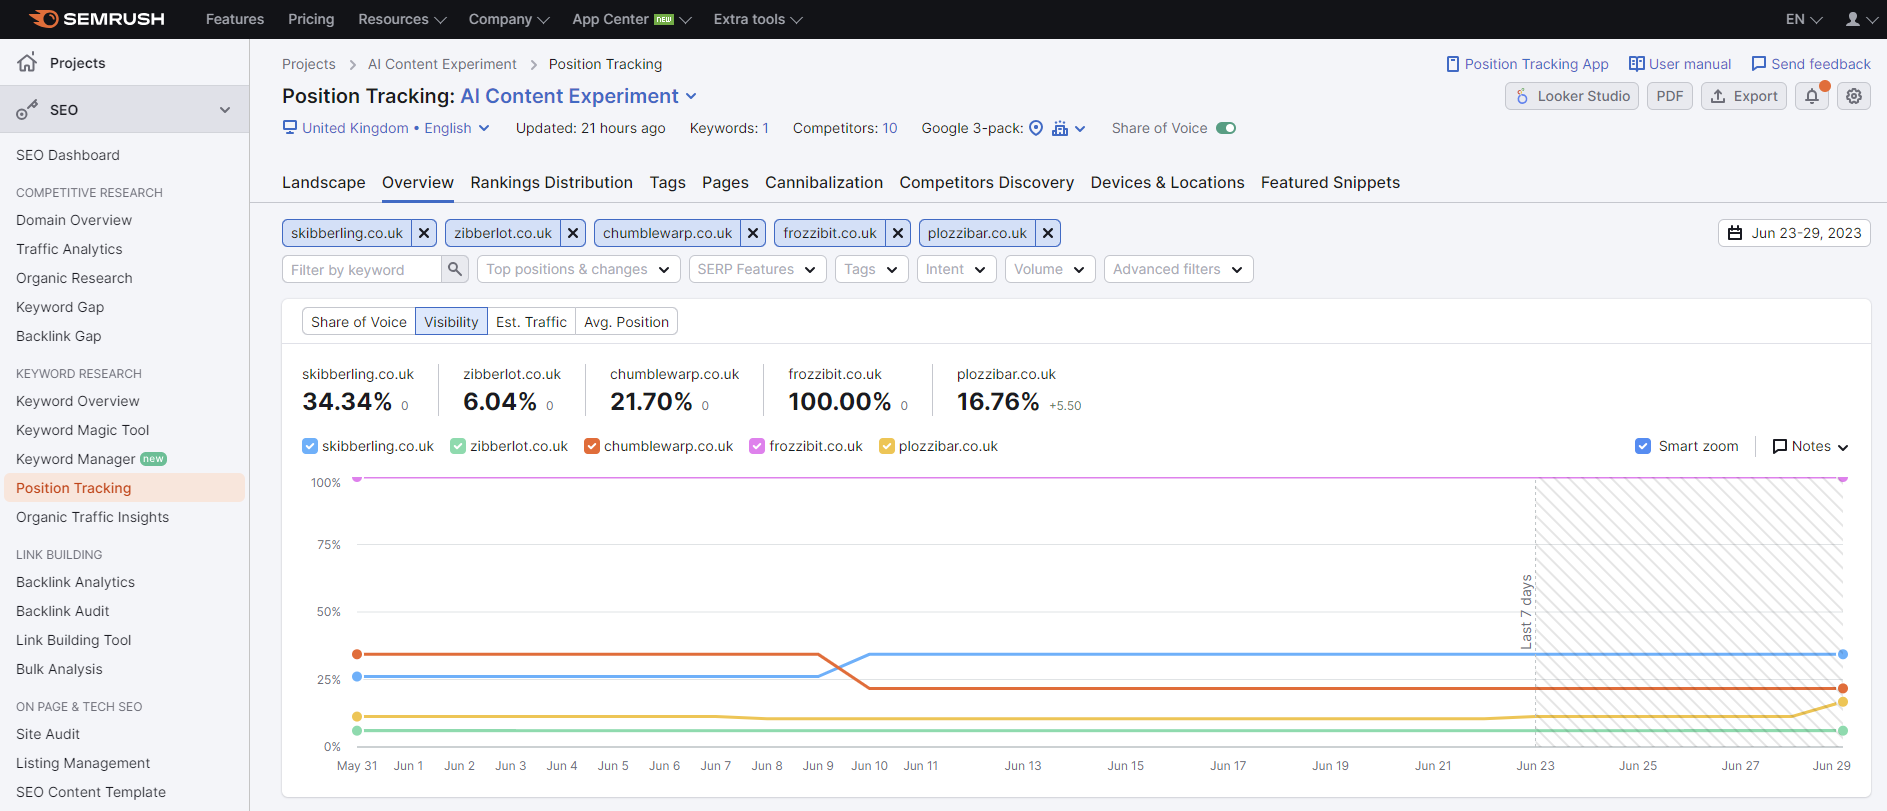
Task: Open the Notes dropdown
Action: 1810,446
